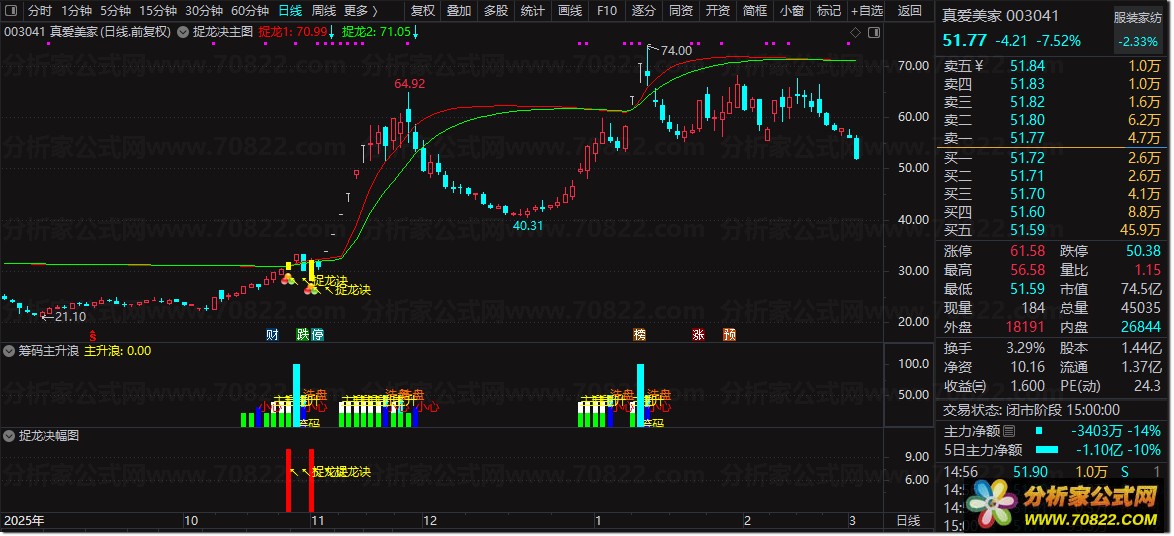Expand the 捉龙决幅图 indicator dropdown
This screenshot has width=1174, height=536.
(10, 435)
